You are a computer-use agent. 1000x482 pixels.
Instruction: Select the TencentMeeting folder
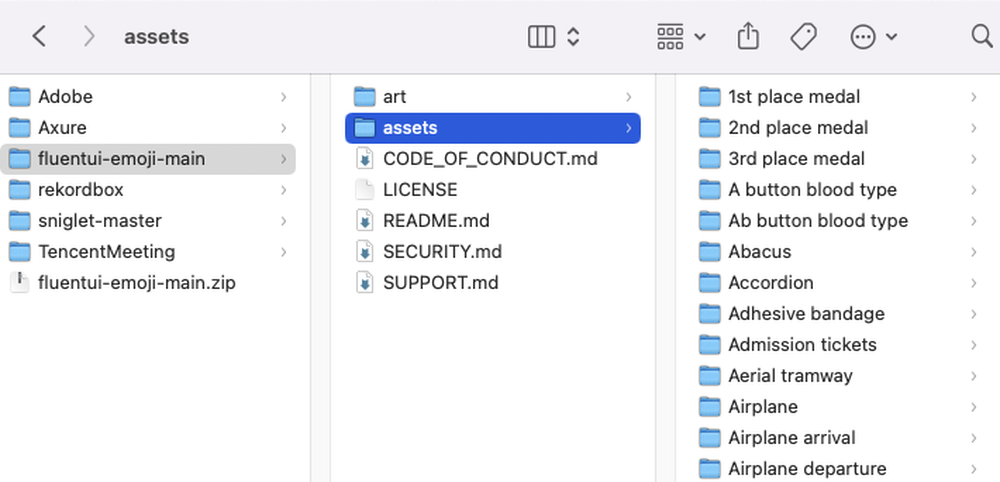point(148,252)
